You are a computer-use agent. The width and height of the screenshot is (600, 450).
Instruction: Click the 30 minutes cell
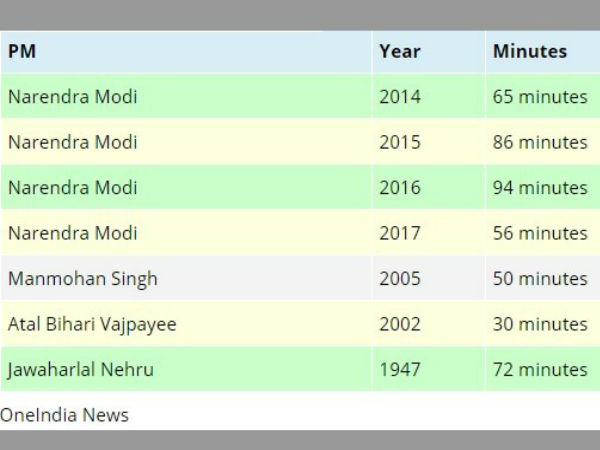click(540, 324)
